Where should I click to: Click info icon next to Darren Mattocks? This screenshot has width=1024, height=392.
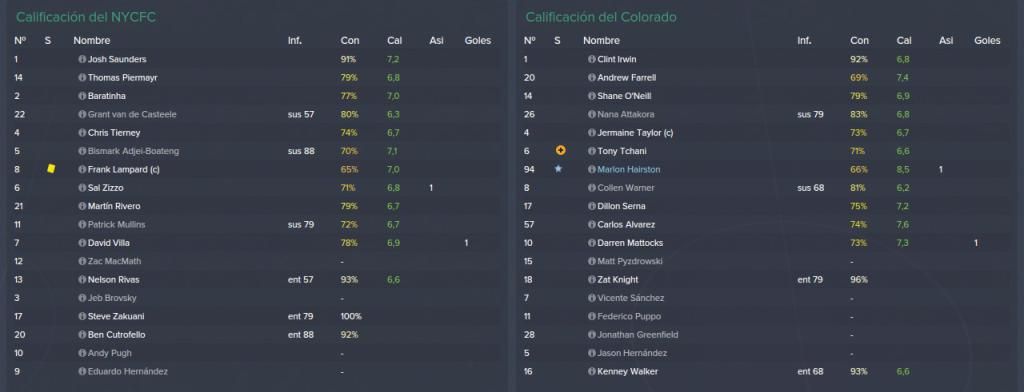click(592, 243)
